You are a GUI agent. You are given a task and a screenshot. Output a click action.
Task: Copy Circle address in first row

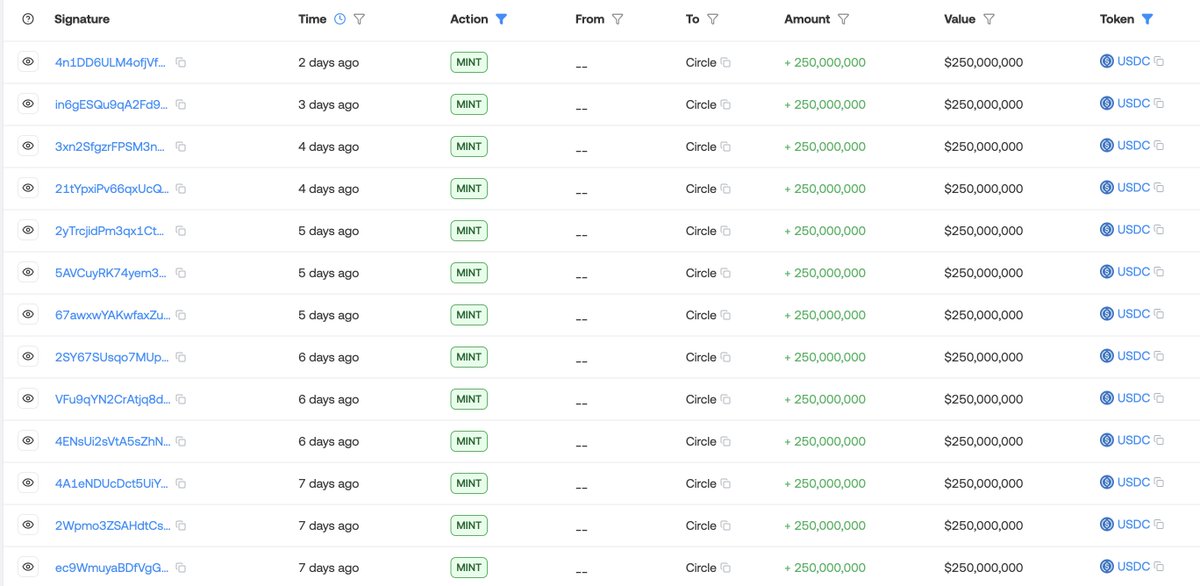[726, 63]
